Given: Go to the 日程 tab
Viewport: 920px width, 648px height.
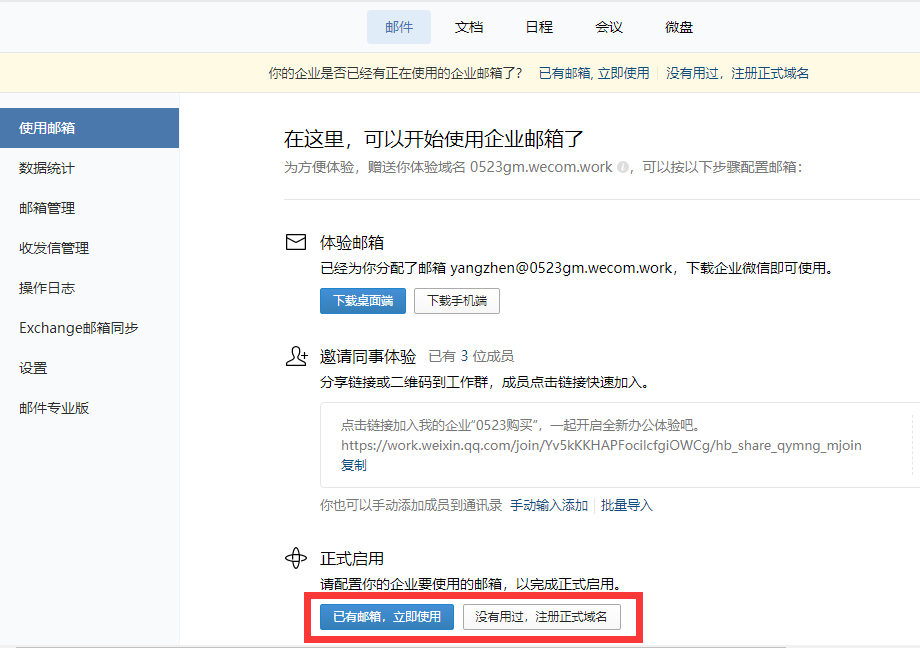Looking at the screenshot, I should point(539,27).
